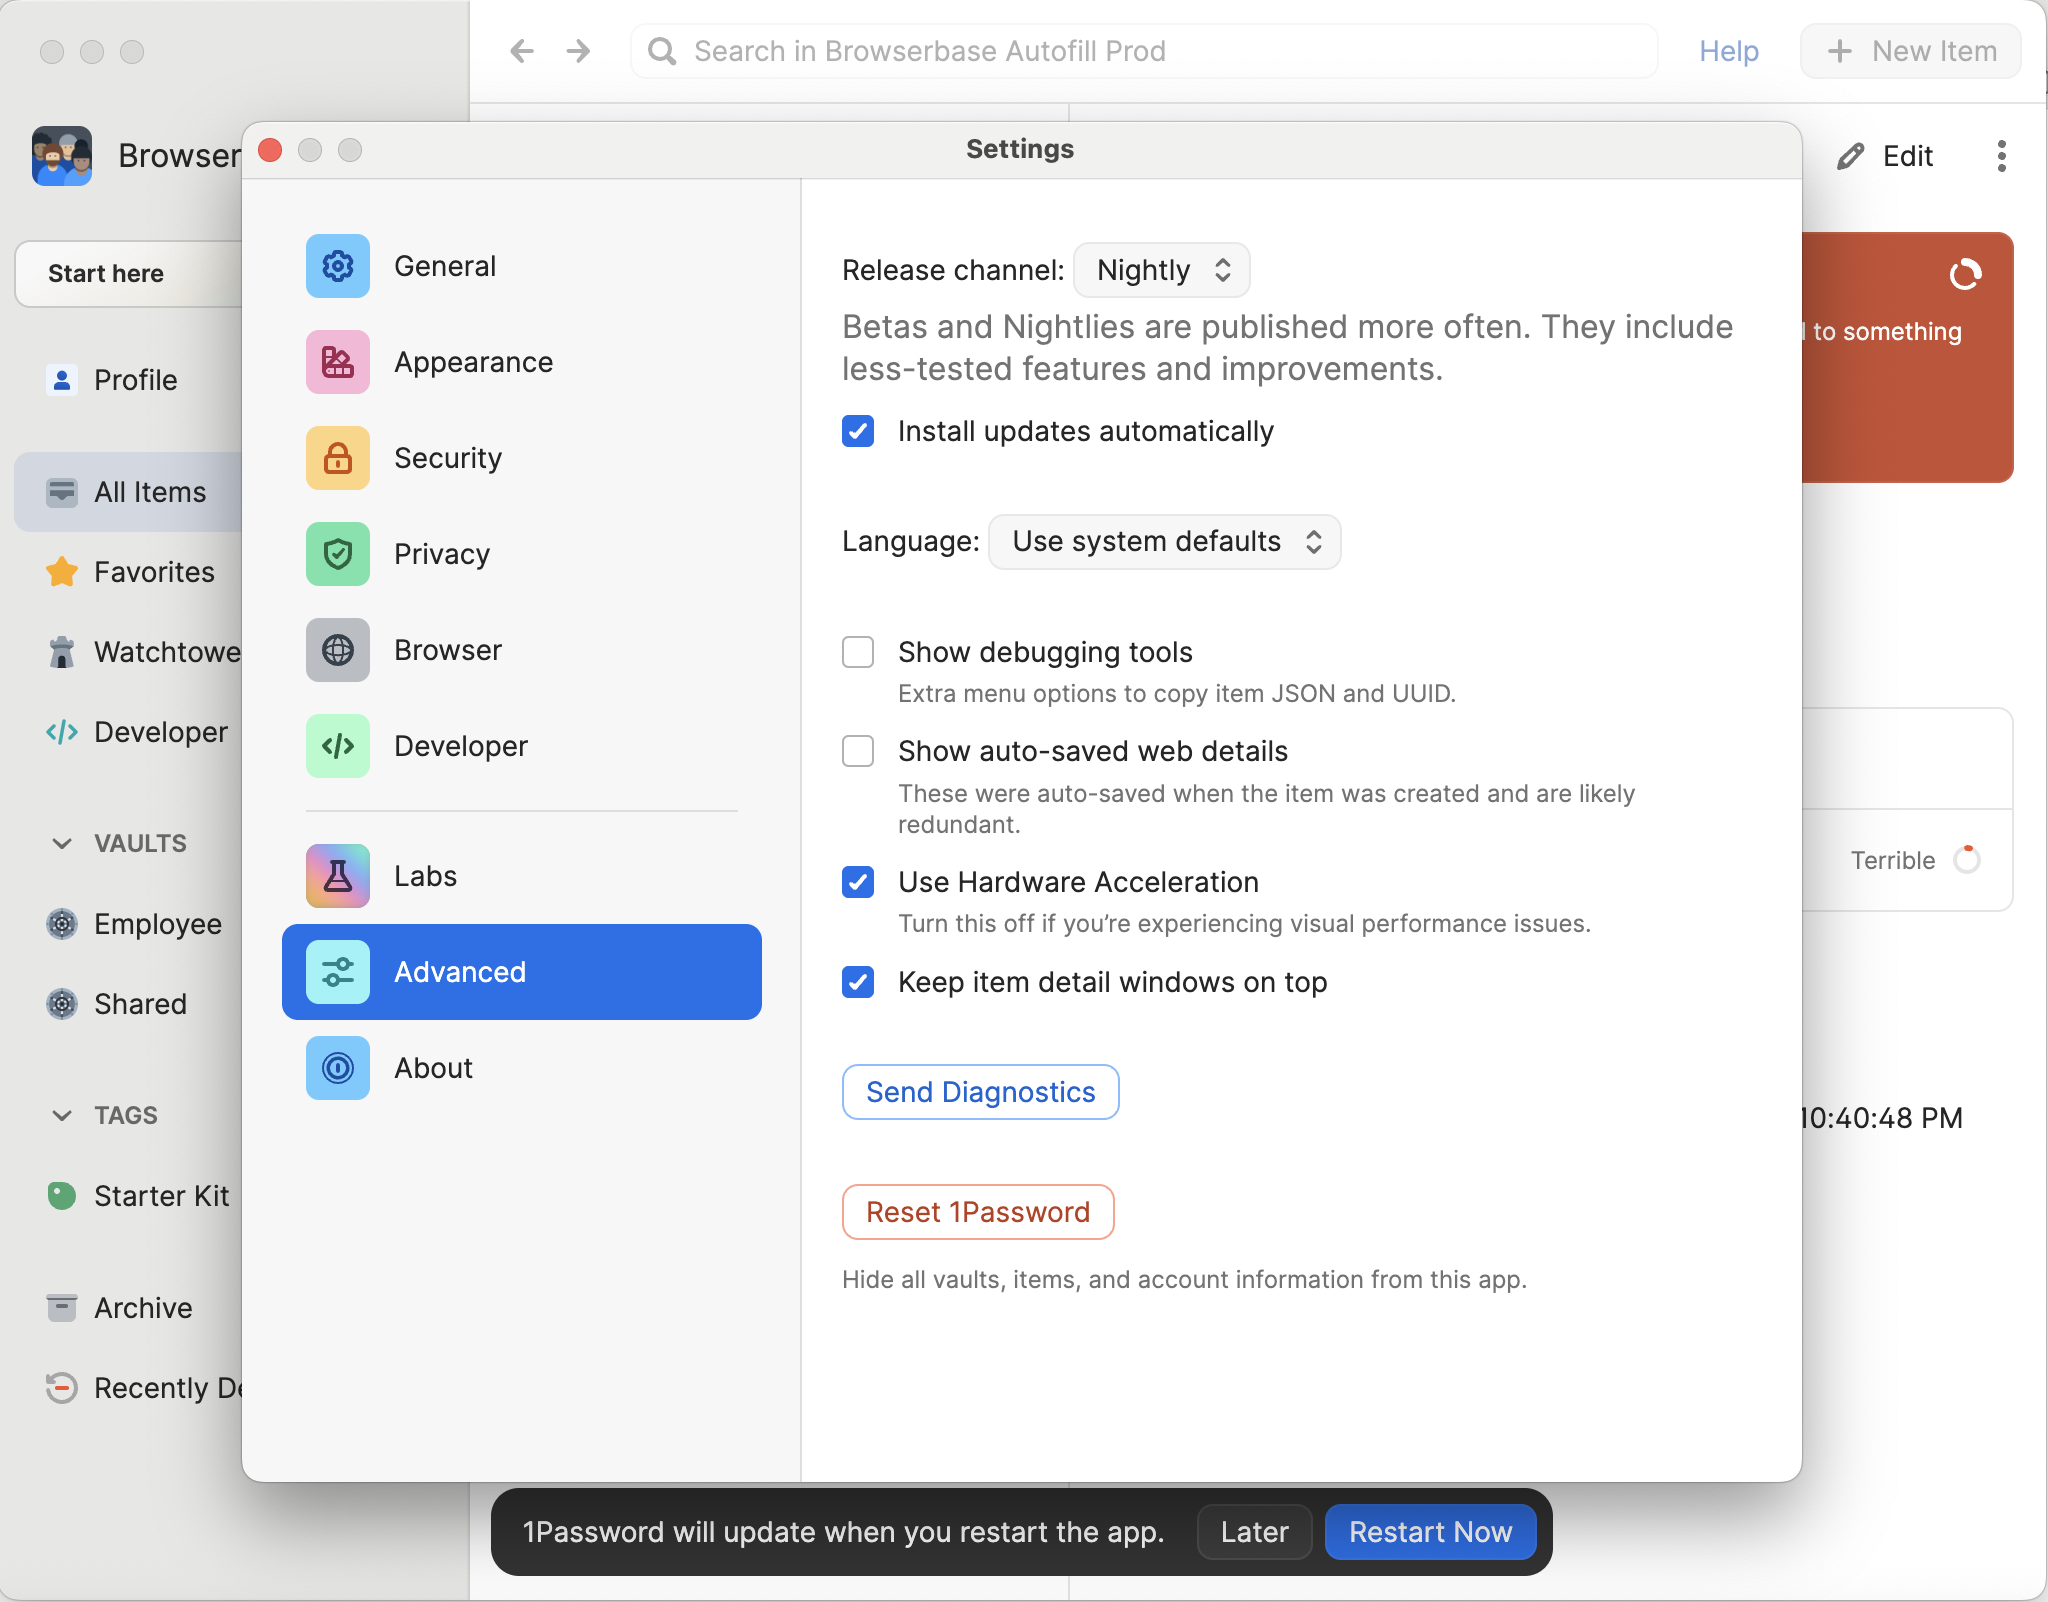Viewport: 2048px width, 1602px height.
Task: Open Appearance settings palette icon
Action: click(x=338, y=362)
